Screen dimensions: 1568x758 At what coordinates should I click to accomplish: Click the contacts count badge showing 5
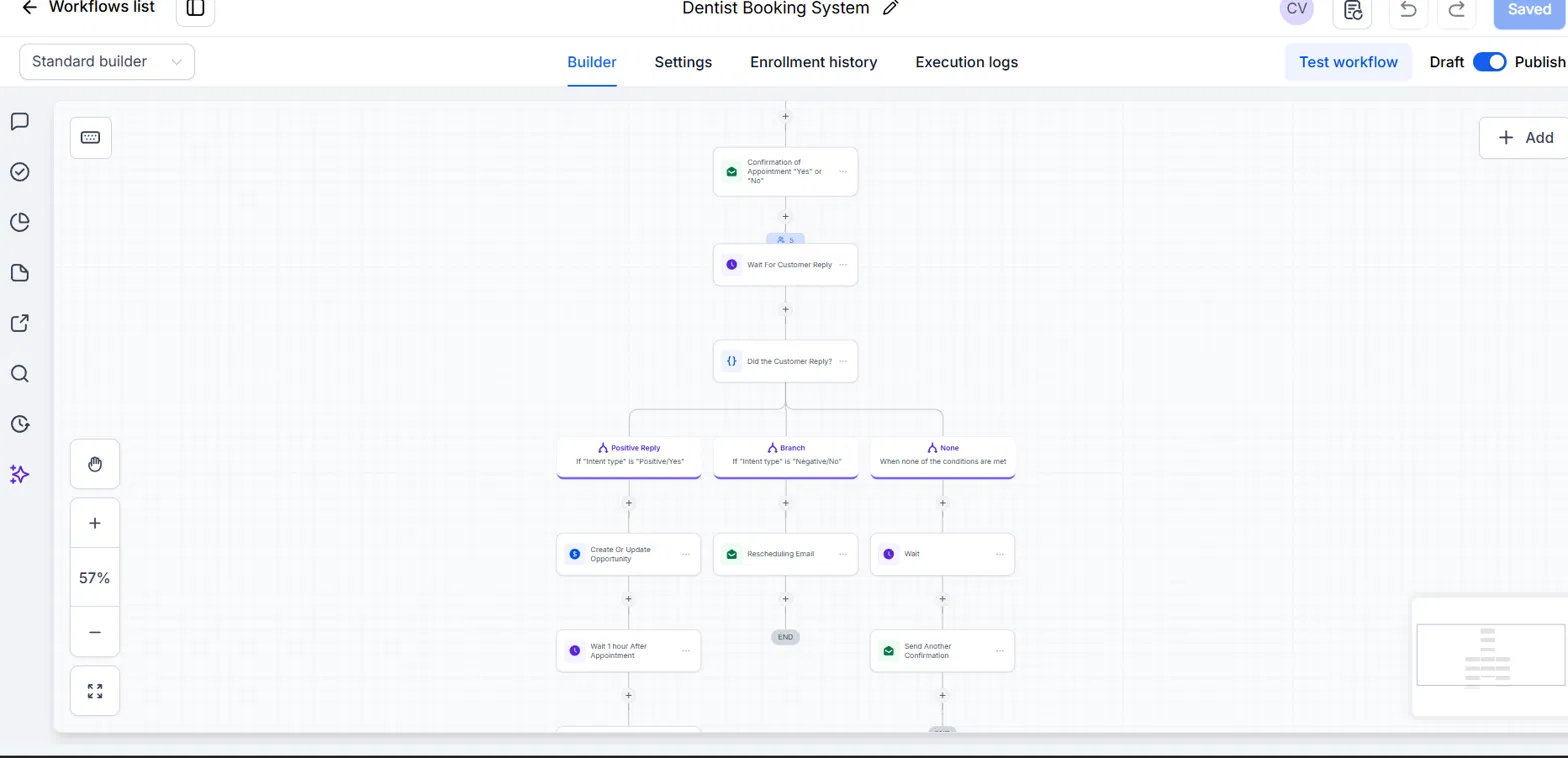pyautogui.click(x=785, y=240)
